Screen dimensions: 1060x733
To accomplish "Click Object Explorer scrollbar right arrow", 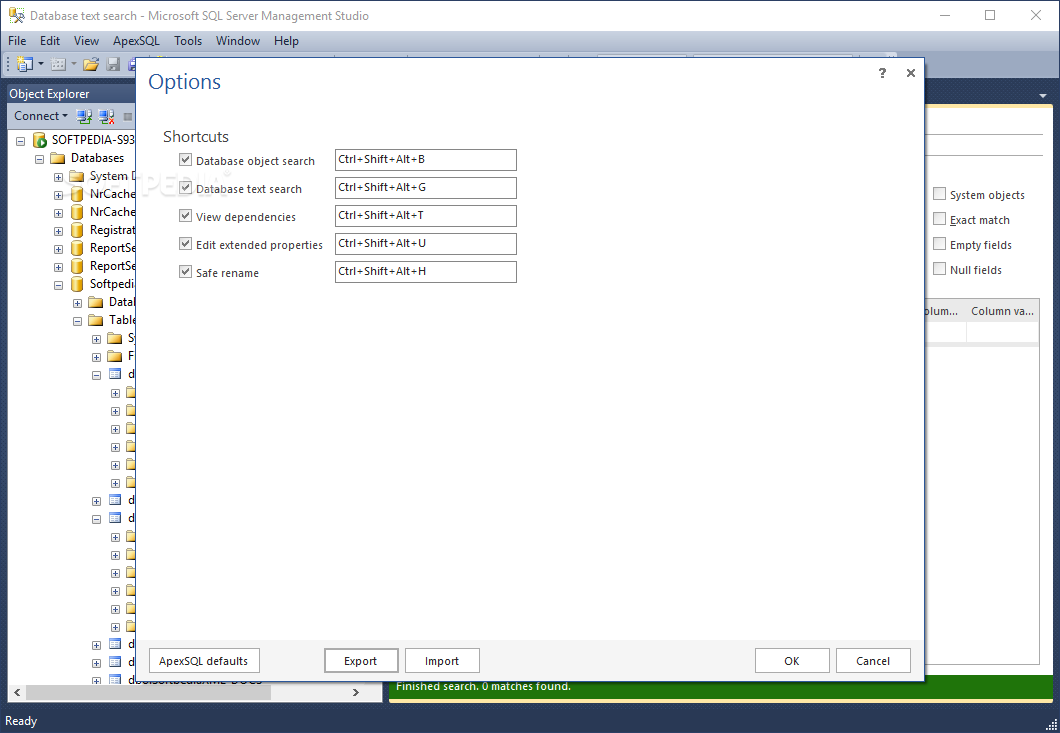I will pyautogui.click(x=356, y=692).
